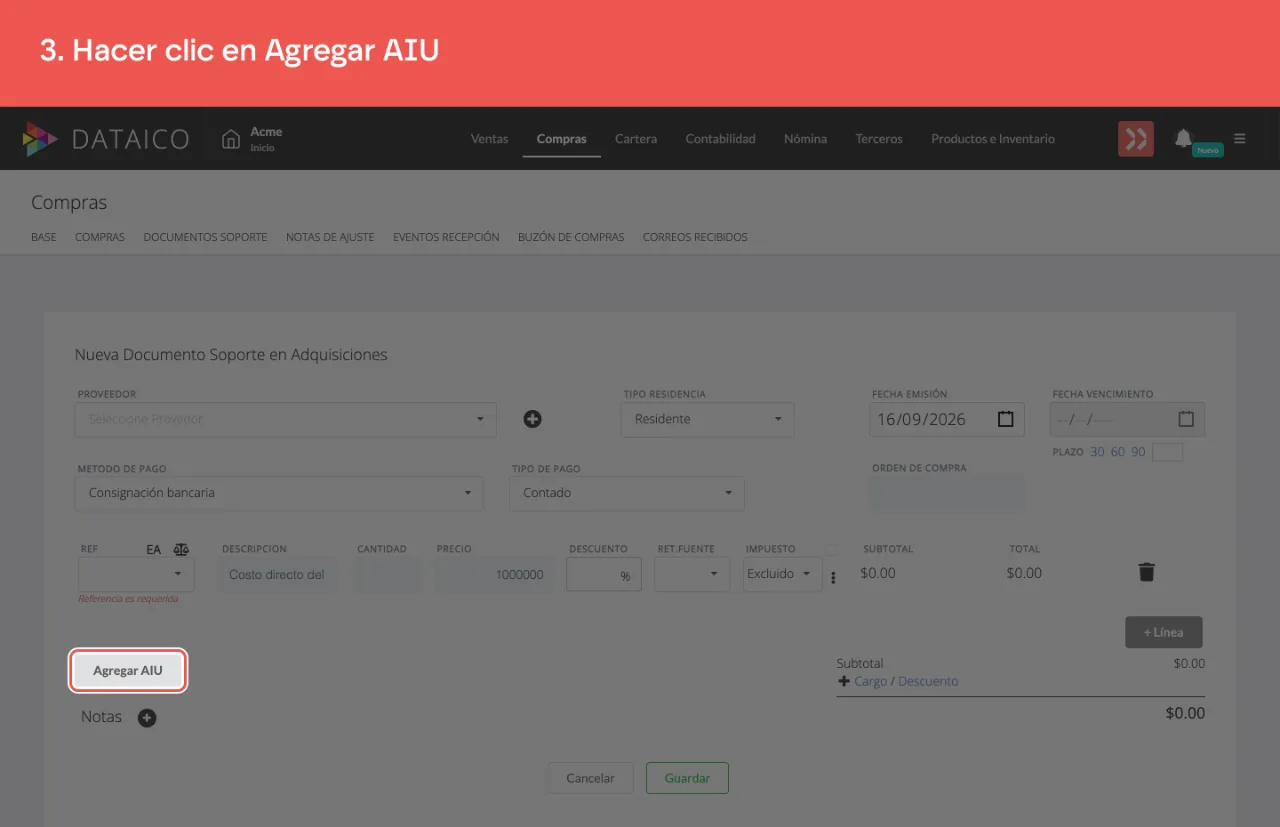Click the red double-arrow icon
Screen dimensions: 1280x827
[x=1136, y=139]
